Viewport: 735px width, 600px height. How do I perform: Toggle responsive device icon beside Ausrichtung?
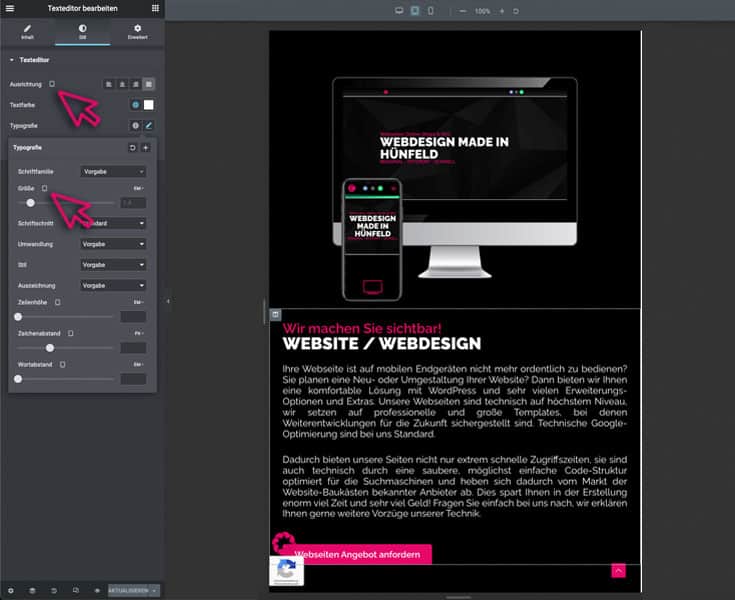pyautogui.click(x=52, y=84)
